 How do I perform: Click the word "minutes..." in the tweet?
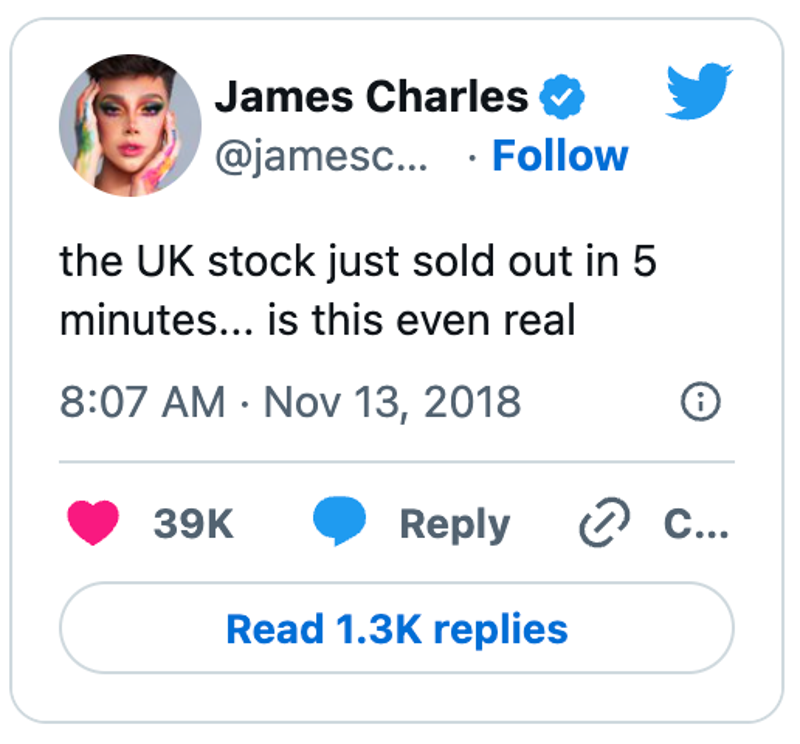tap(156, 320)
